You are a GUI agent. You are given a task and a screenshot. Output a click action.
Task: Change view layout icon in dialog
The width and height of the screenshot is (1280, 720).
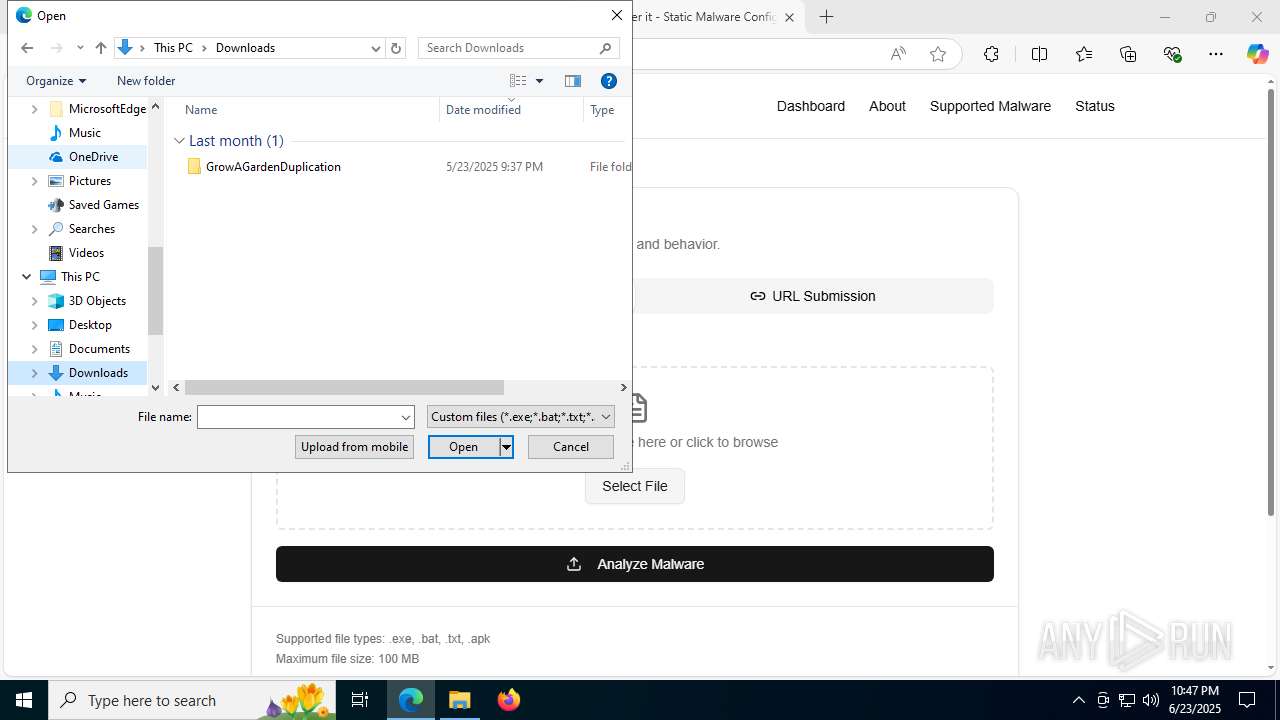coord(518,81)
